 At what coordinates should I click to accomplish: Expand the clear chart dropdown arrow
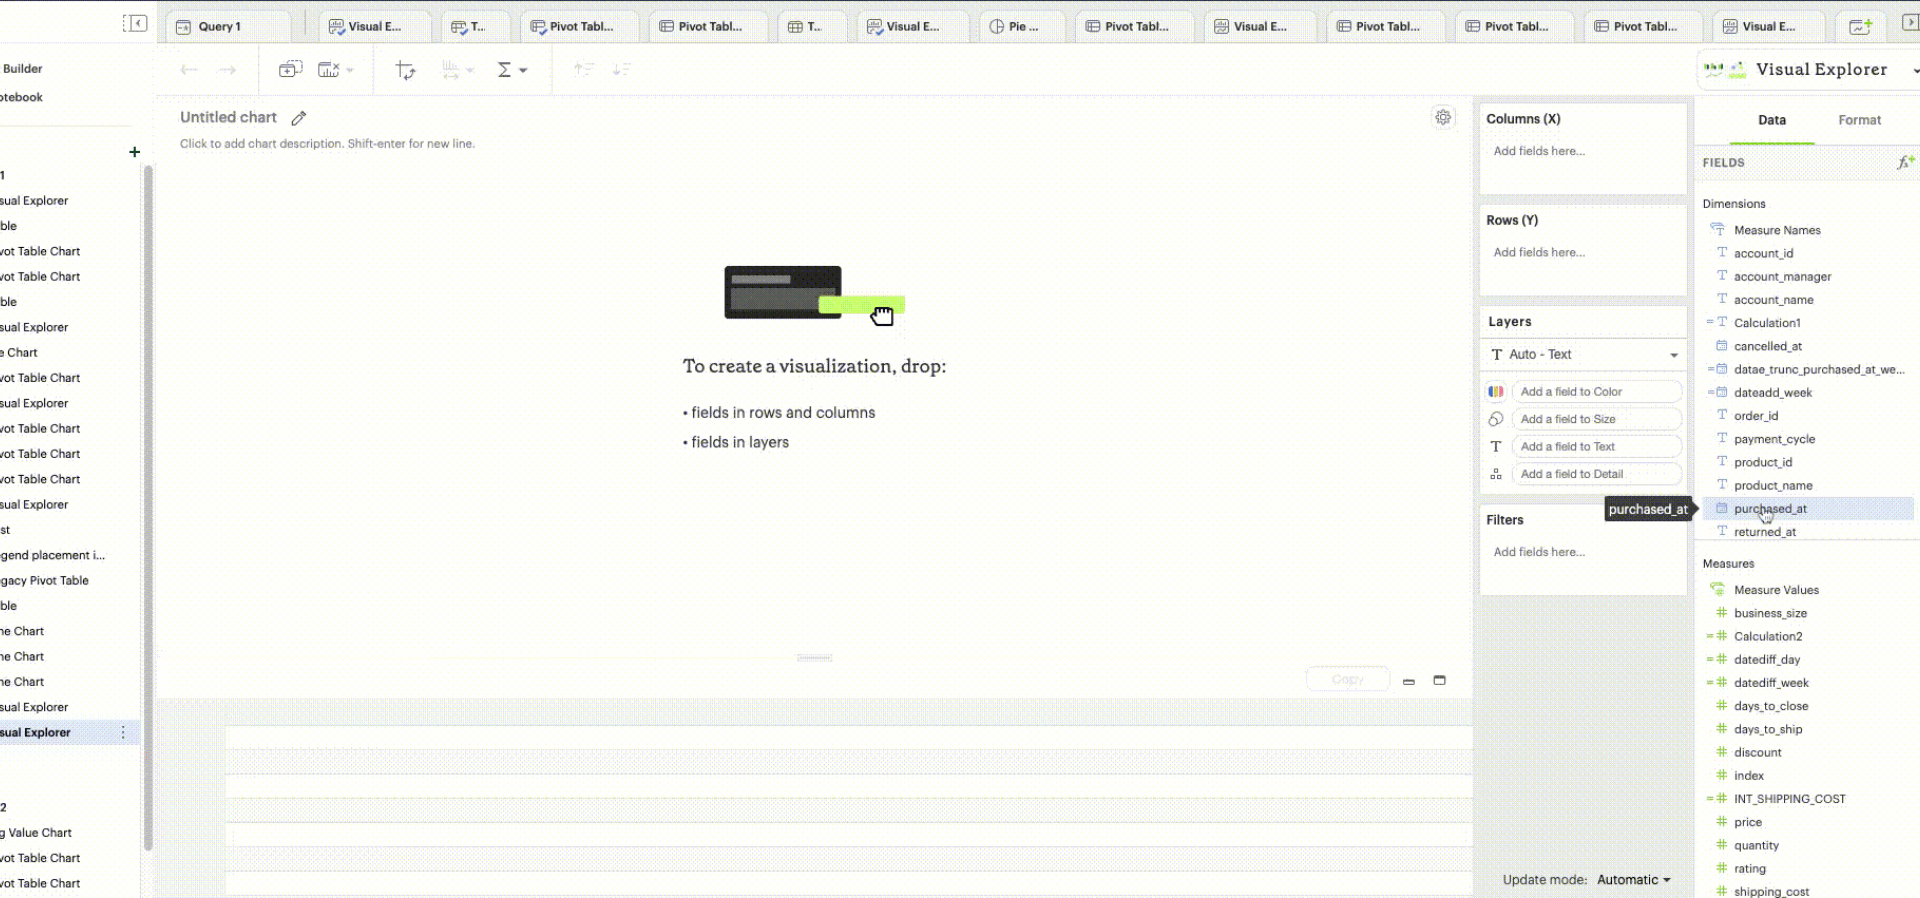(x=350, y=70)
